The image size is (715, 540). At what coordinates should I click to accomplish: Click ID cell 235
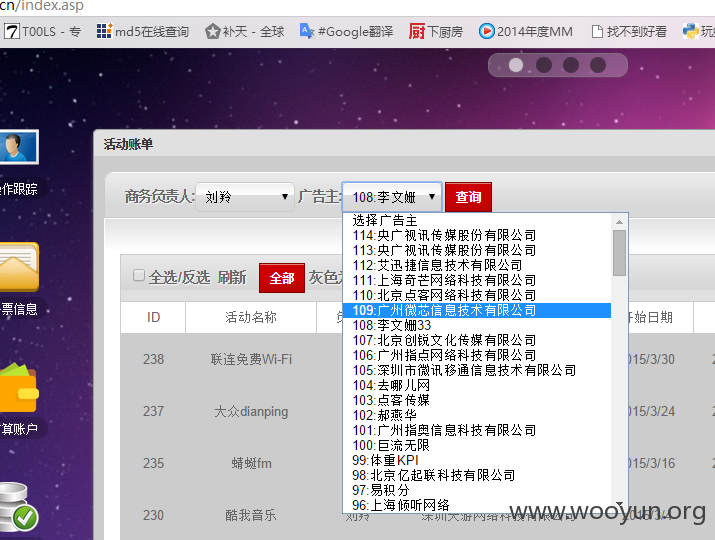(x=153, y=463)
